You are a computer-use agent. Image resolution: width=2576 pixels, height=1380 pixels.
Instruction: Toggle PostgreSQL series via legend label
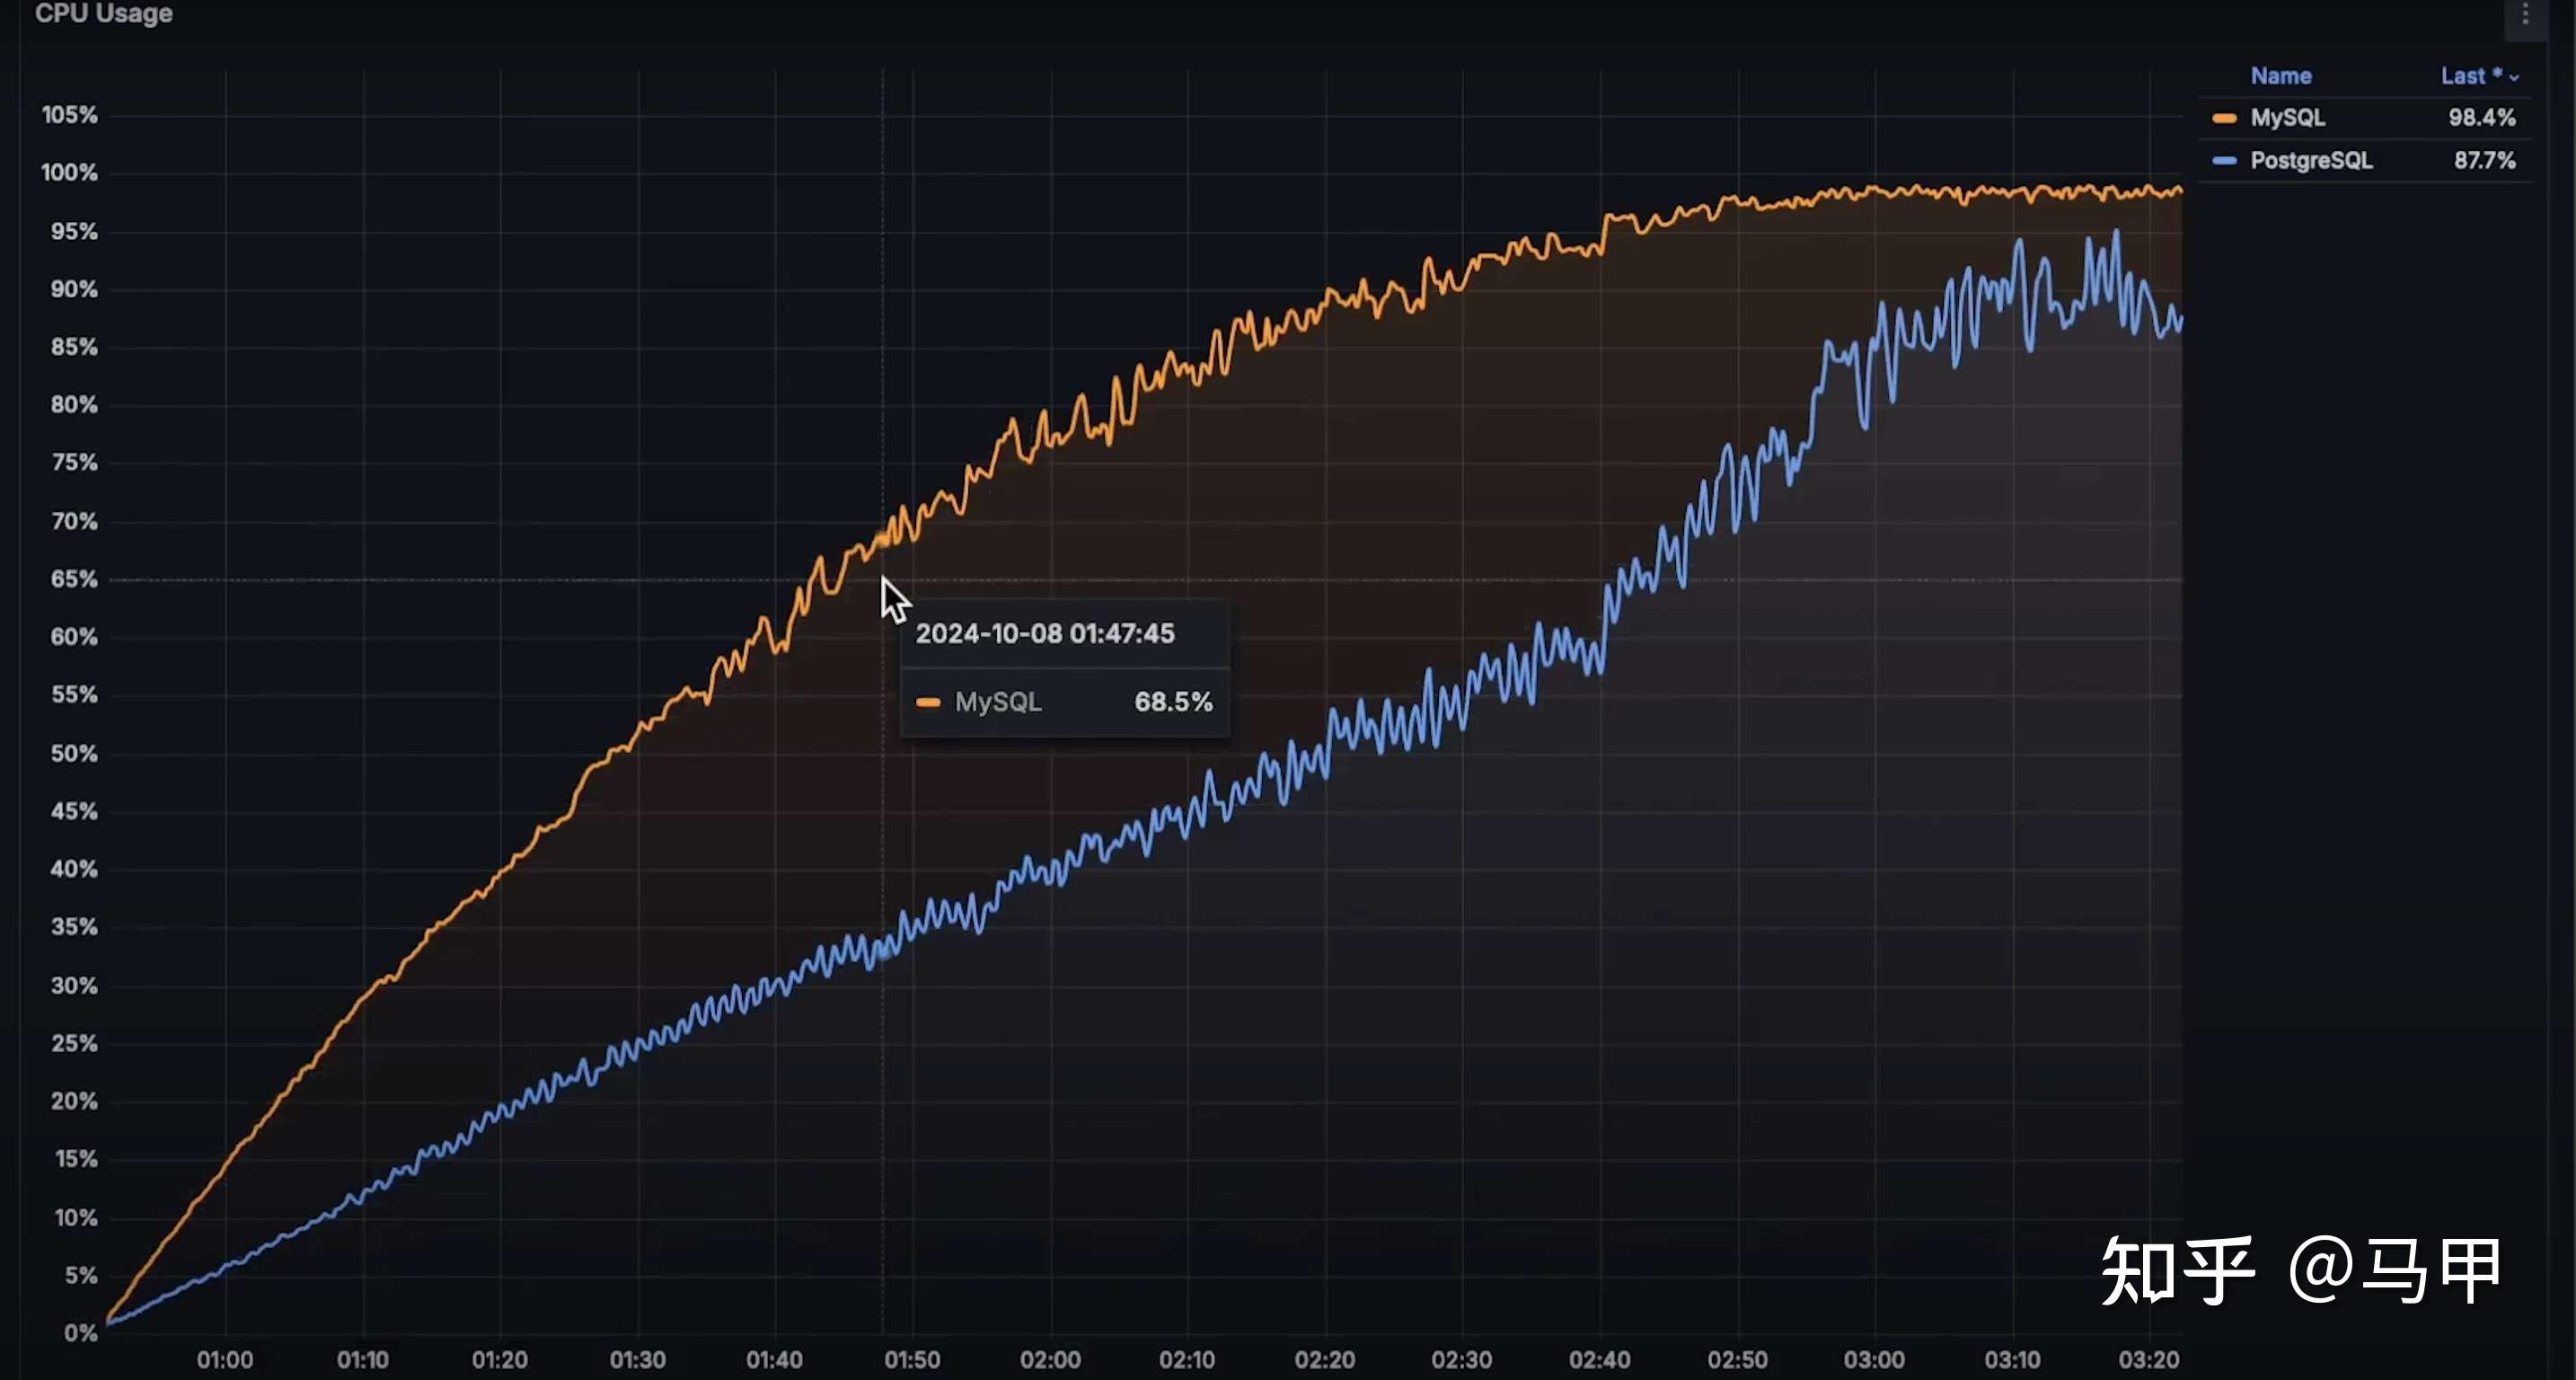[2310, 161]
